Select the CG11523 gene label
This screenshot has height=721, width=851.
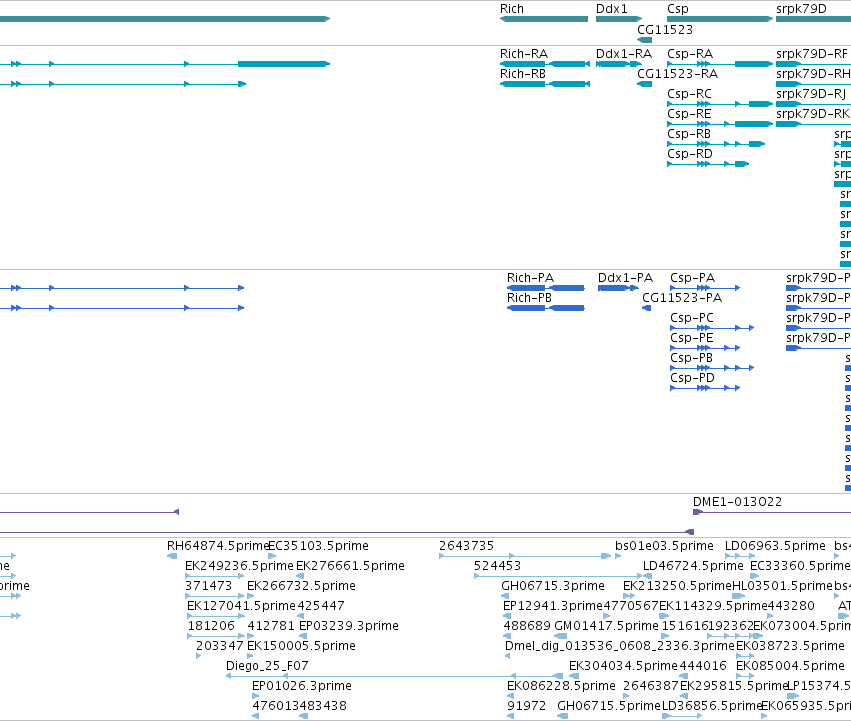[665, 29]
